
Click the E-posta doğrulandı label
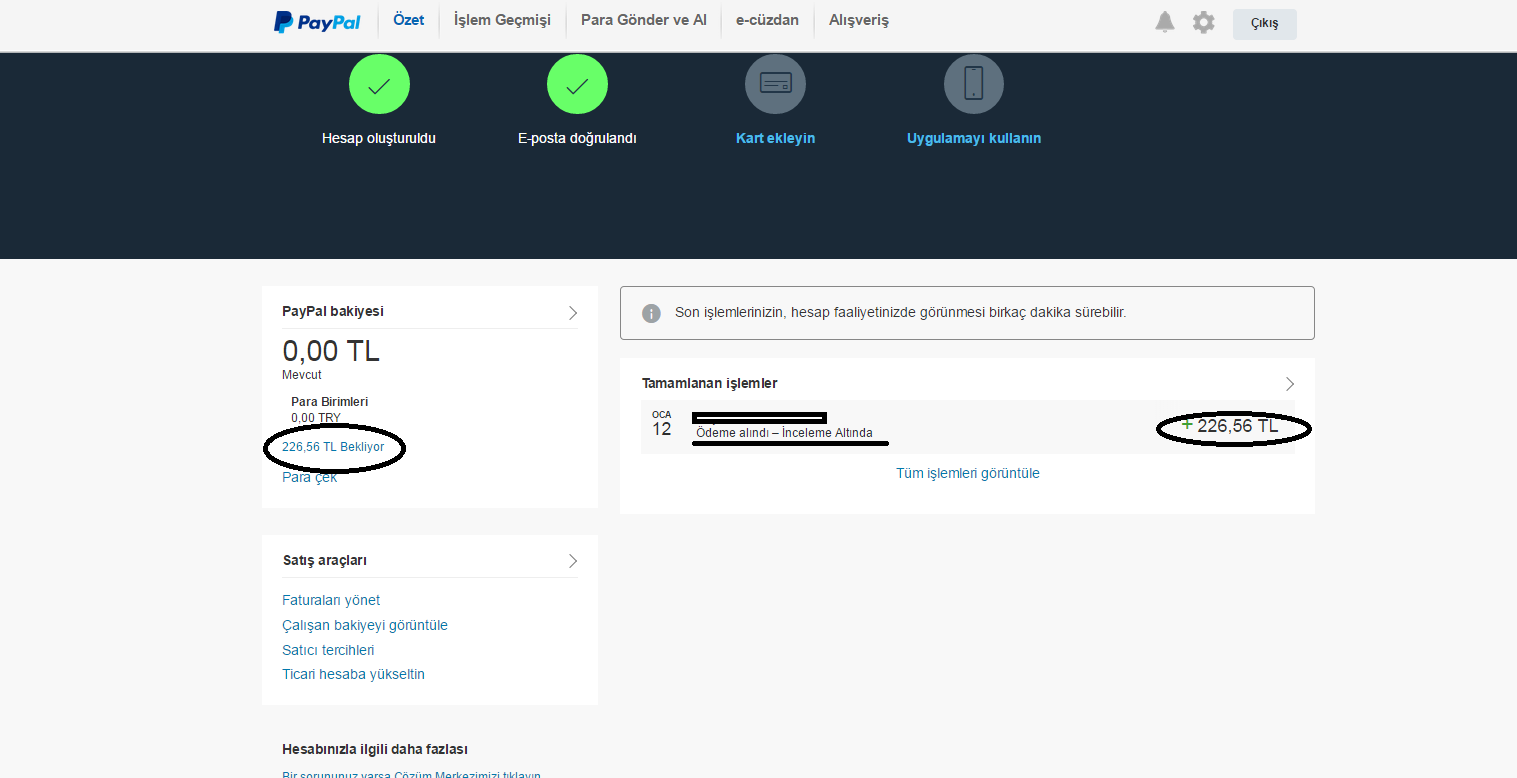pyautogui.click(x=577, y=139)
